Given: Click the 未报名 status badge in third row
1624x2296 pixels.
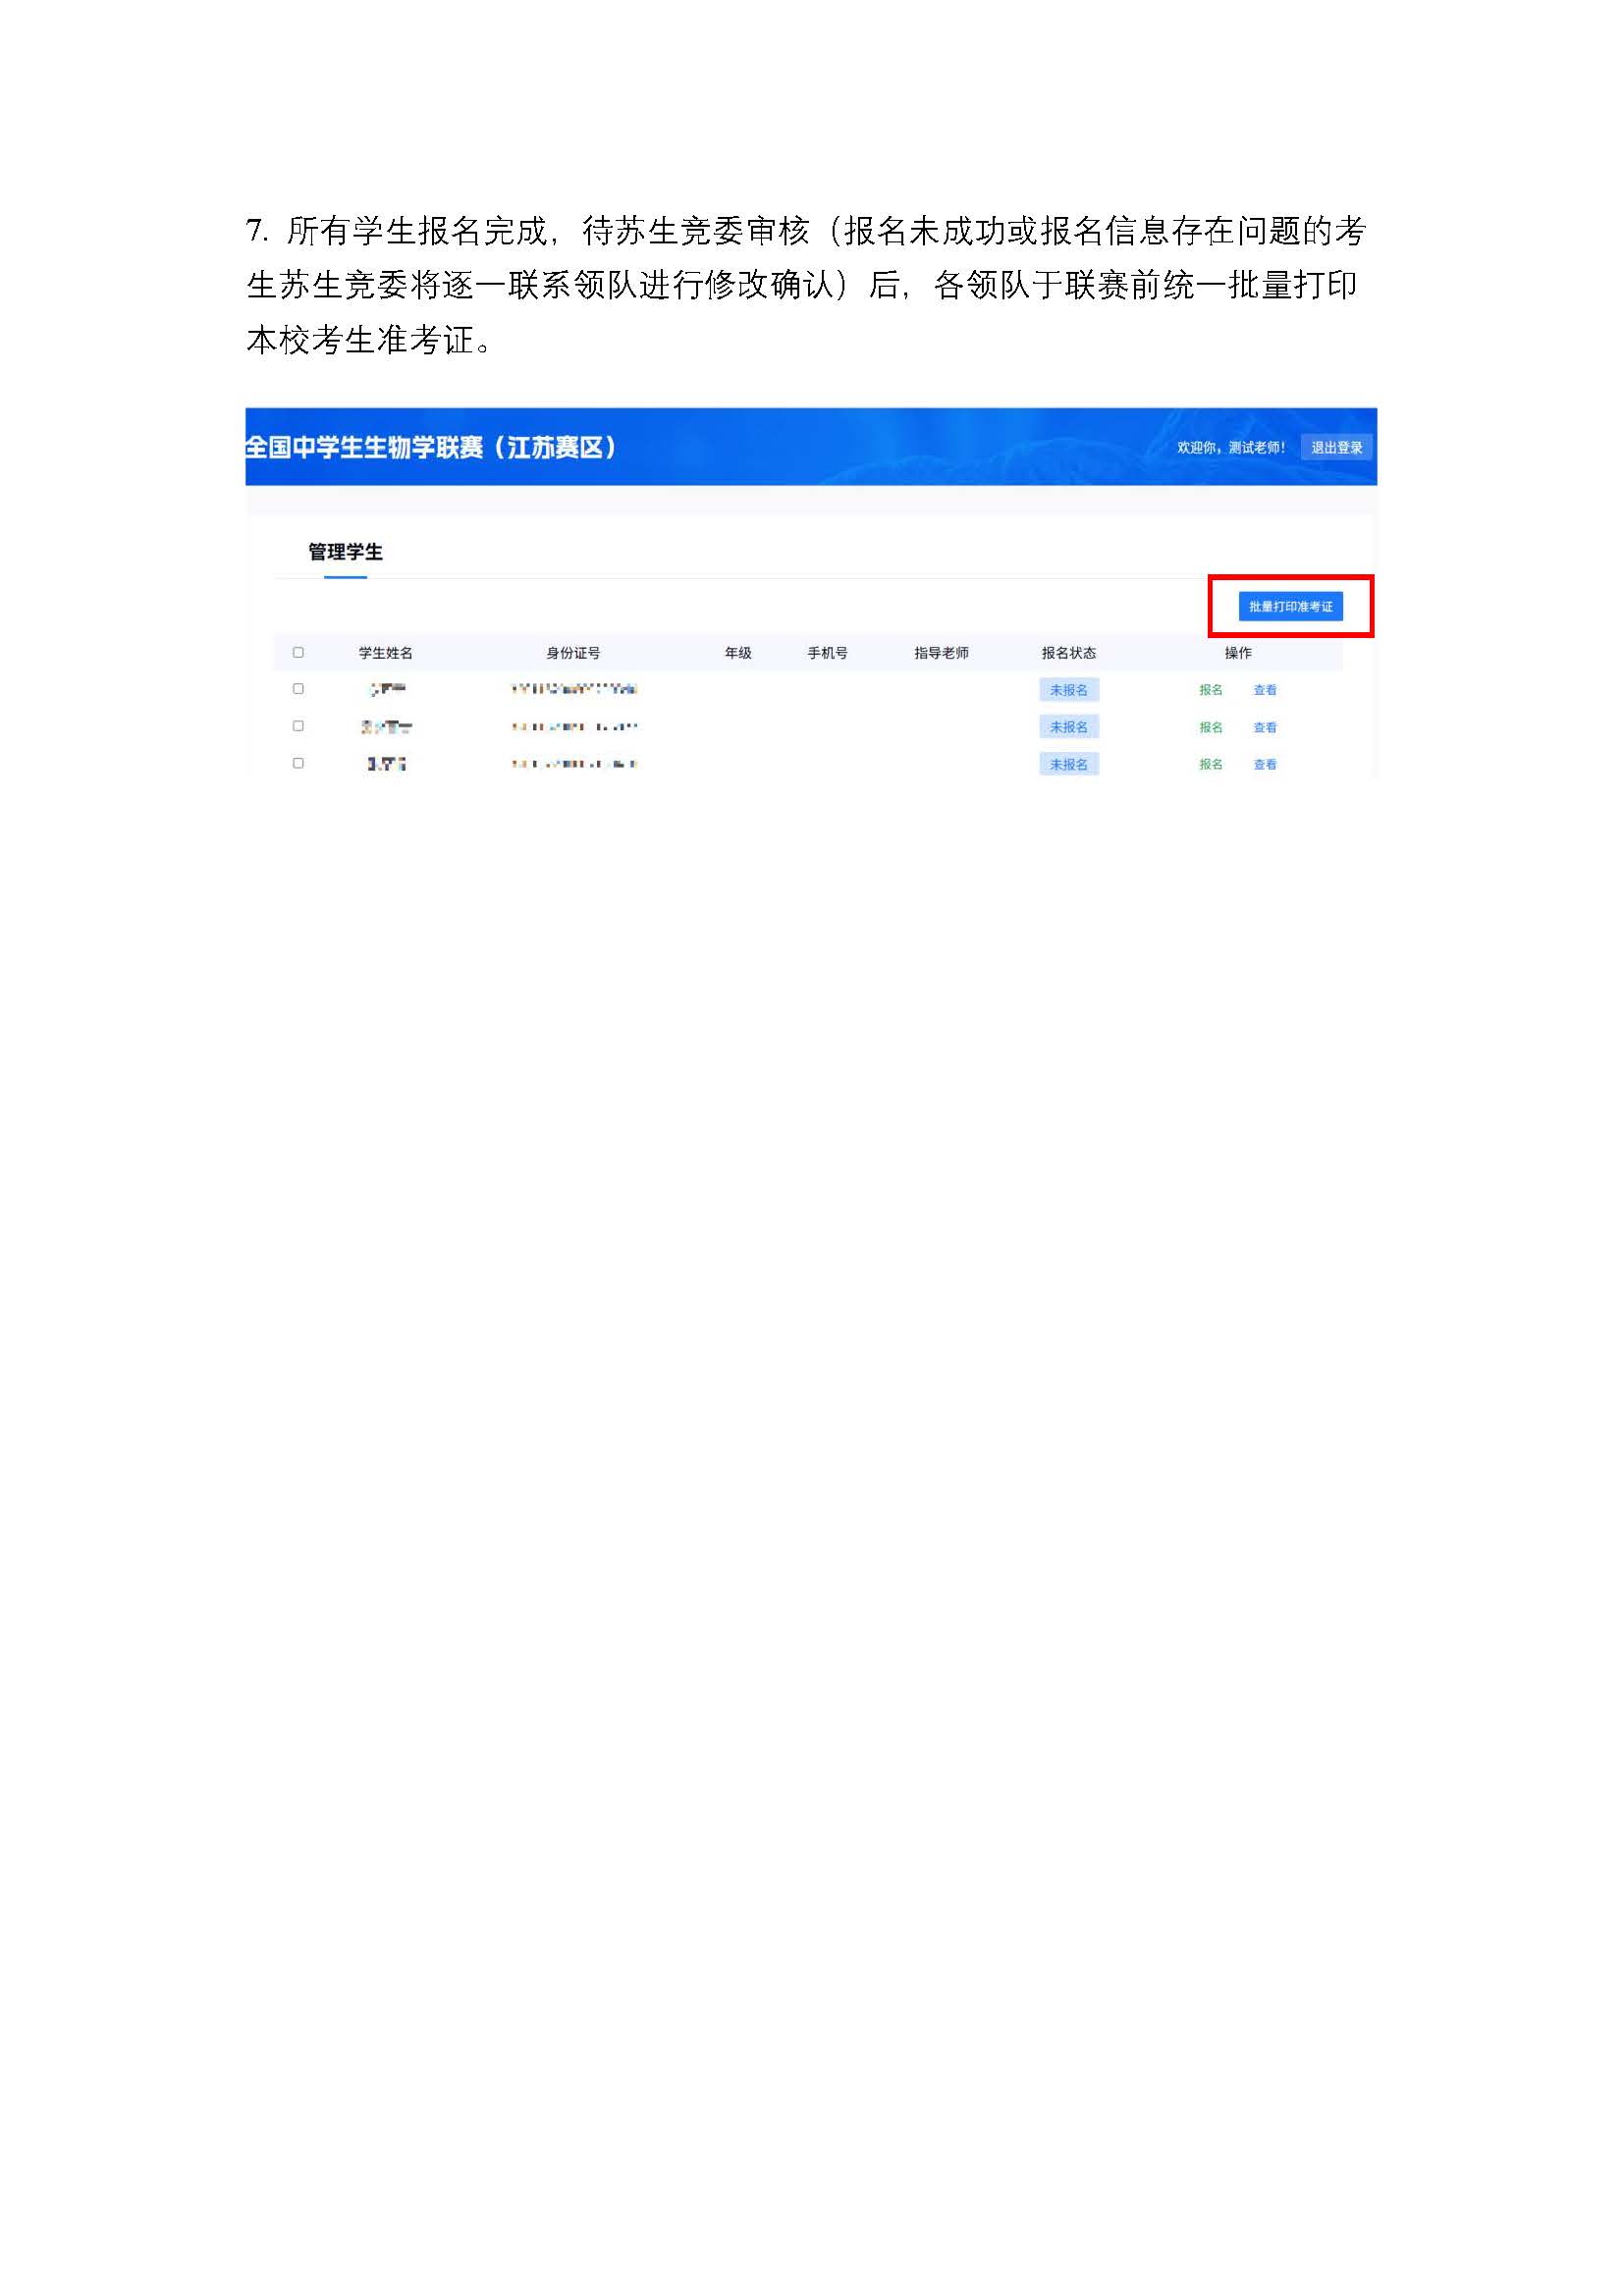Looking at the screenshot, I should click(x=1069, y=764).
